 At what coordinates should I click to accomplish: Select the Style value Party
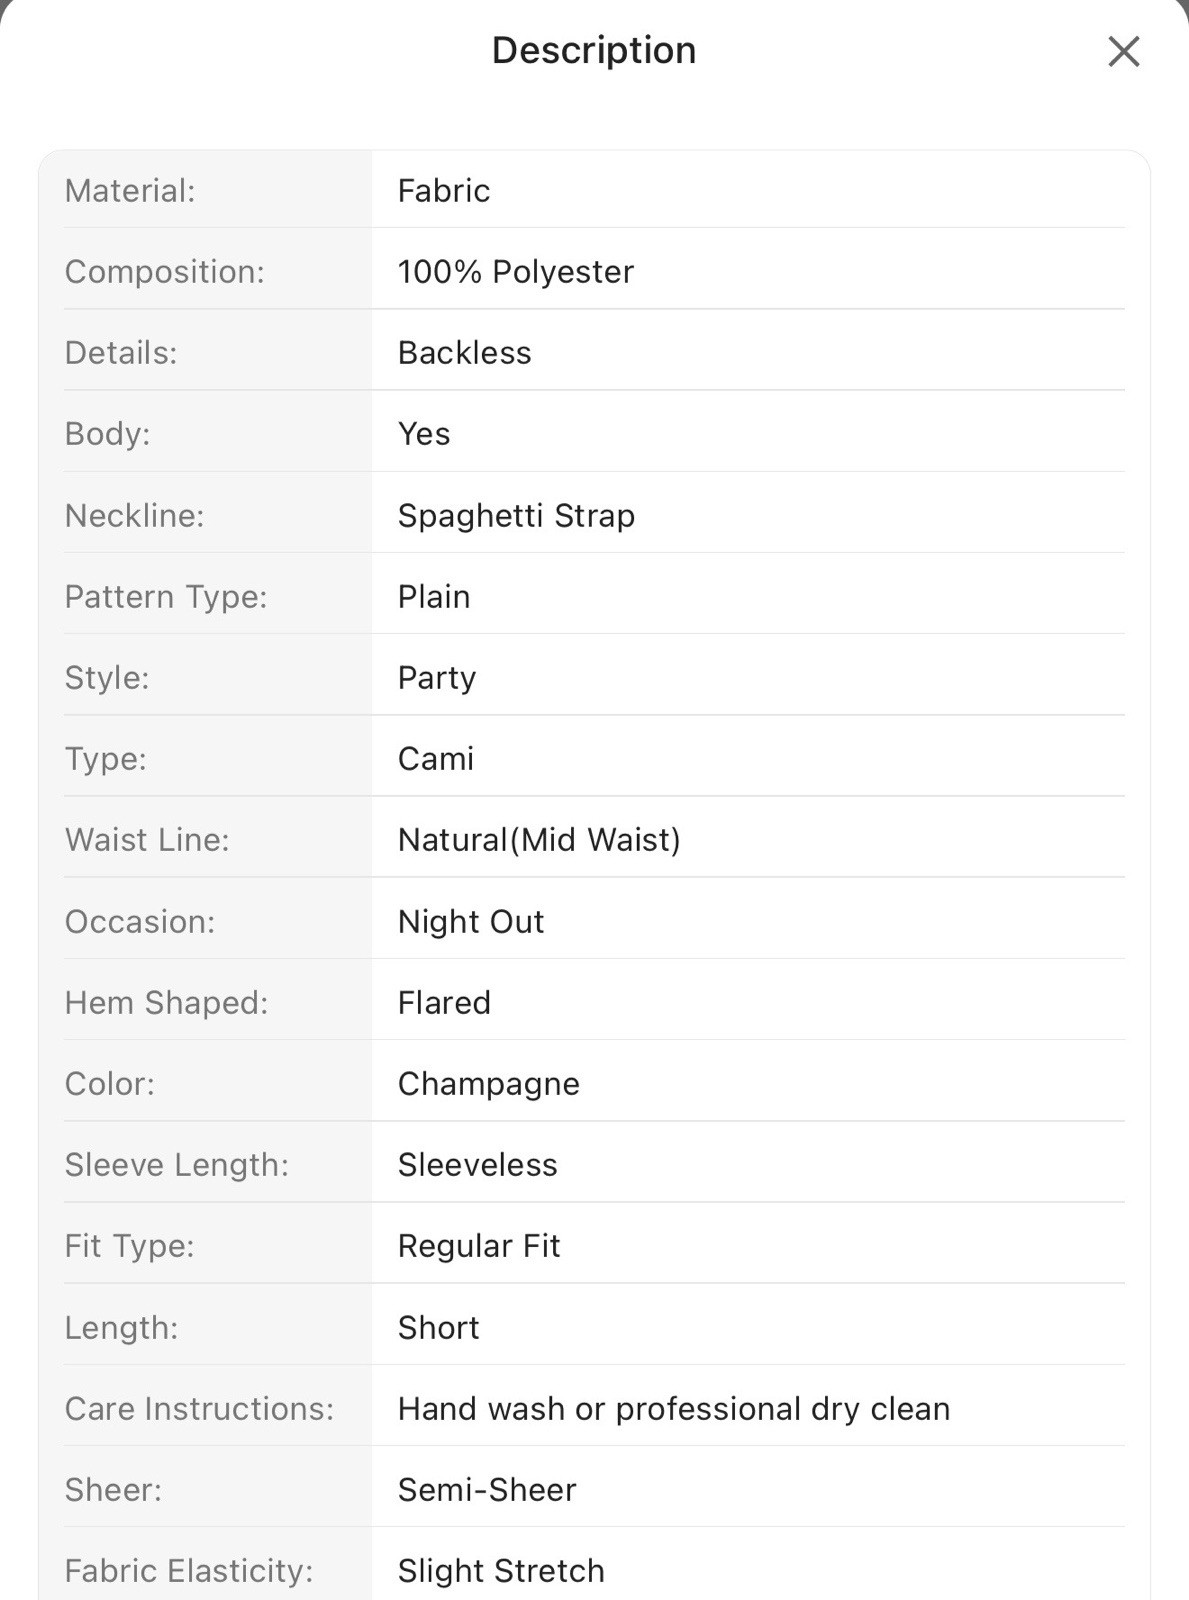pos(437,677)
